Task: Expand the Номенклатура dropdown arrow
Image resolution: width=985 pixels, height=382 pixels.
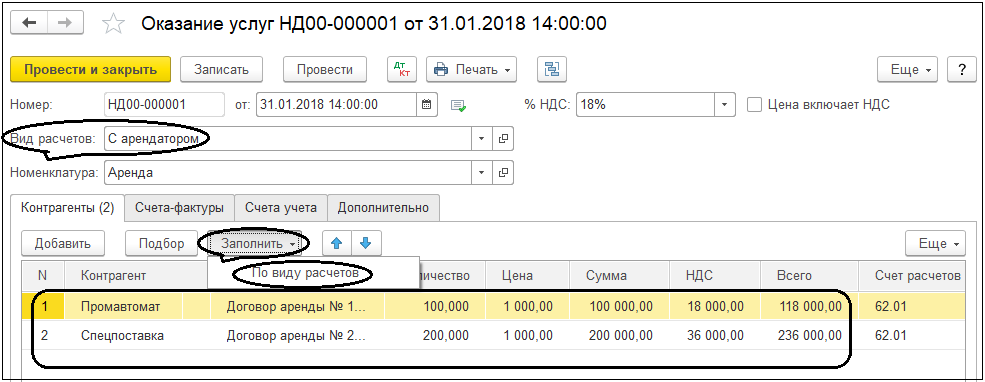Action: pyautogui.click(x=482, y=172)
